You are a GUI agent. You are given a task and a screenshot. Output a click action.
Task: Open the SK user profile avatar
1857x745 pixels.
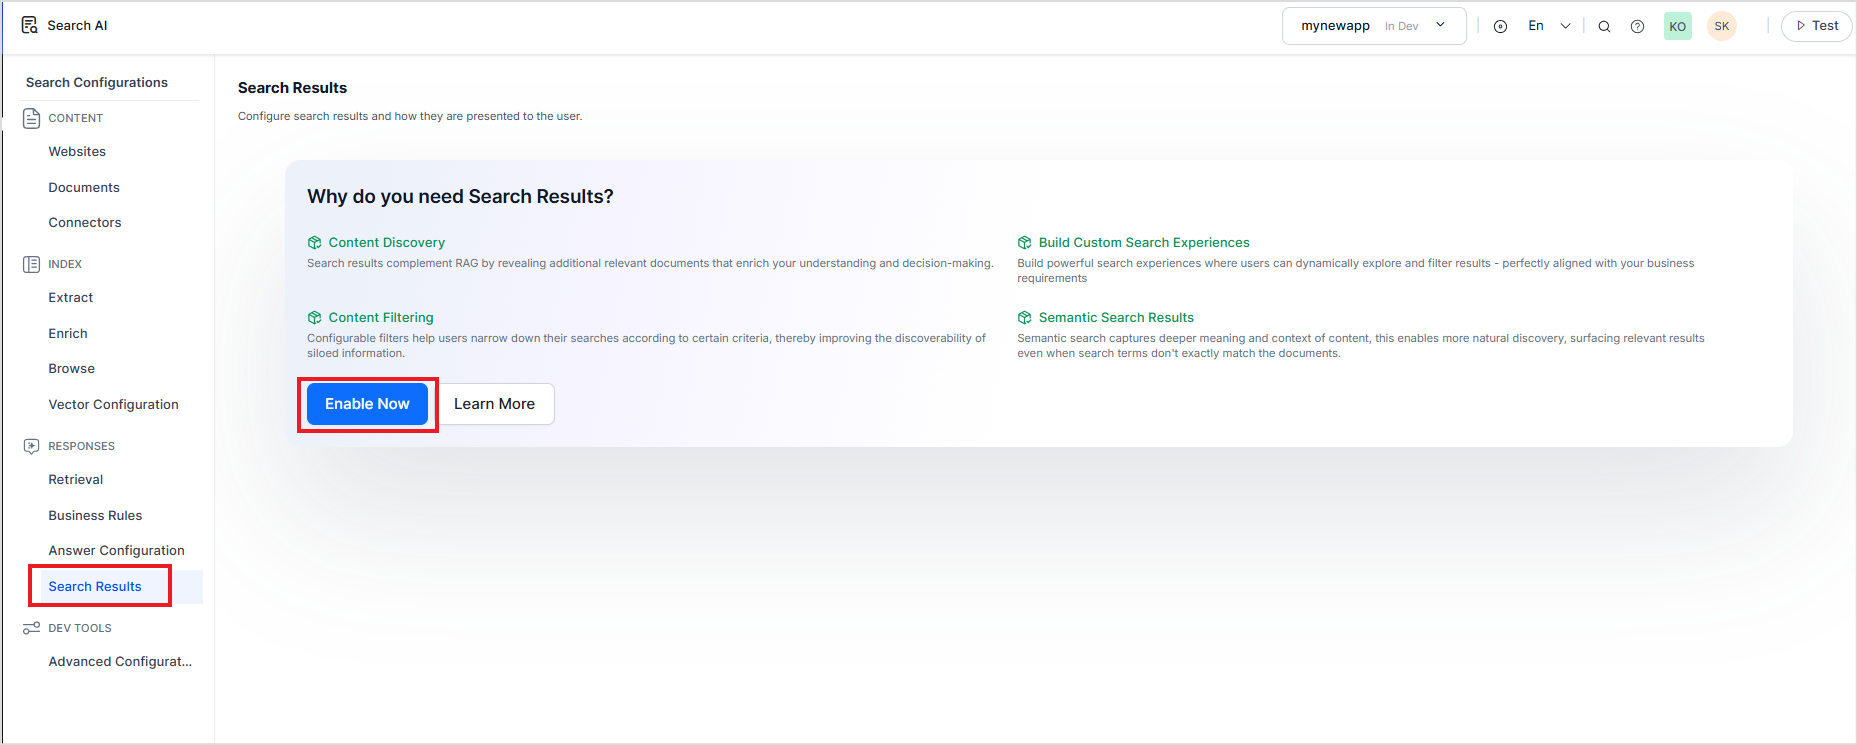pos(1721,27)
